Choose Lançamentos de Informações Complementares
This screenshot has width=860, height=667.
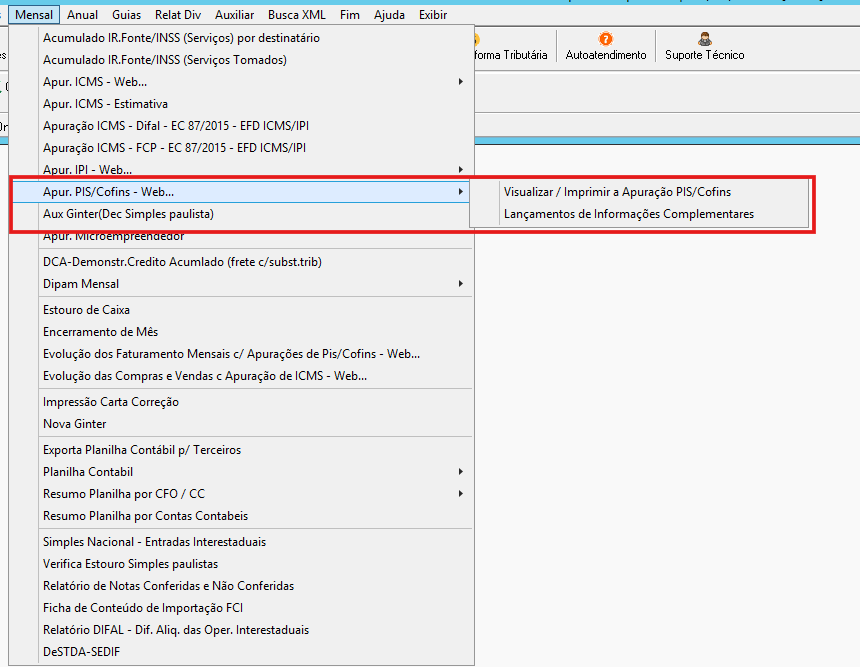pyautogui.click(x=640, y=214)
